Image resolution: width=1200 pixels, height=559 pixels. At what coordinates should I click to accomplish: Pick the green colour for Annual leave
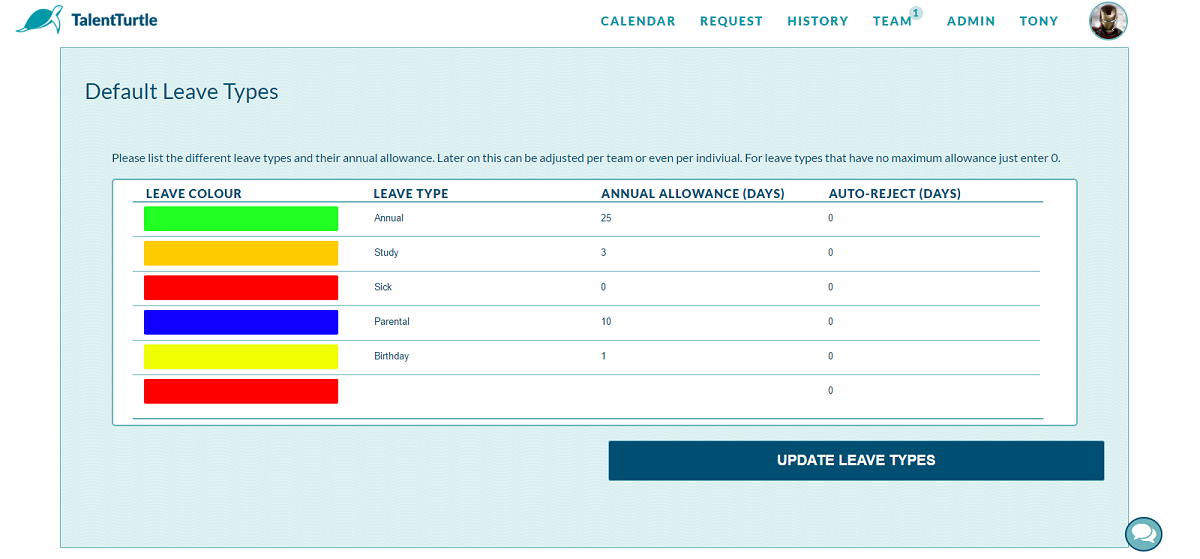[x=241, y=218]
